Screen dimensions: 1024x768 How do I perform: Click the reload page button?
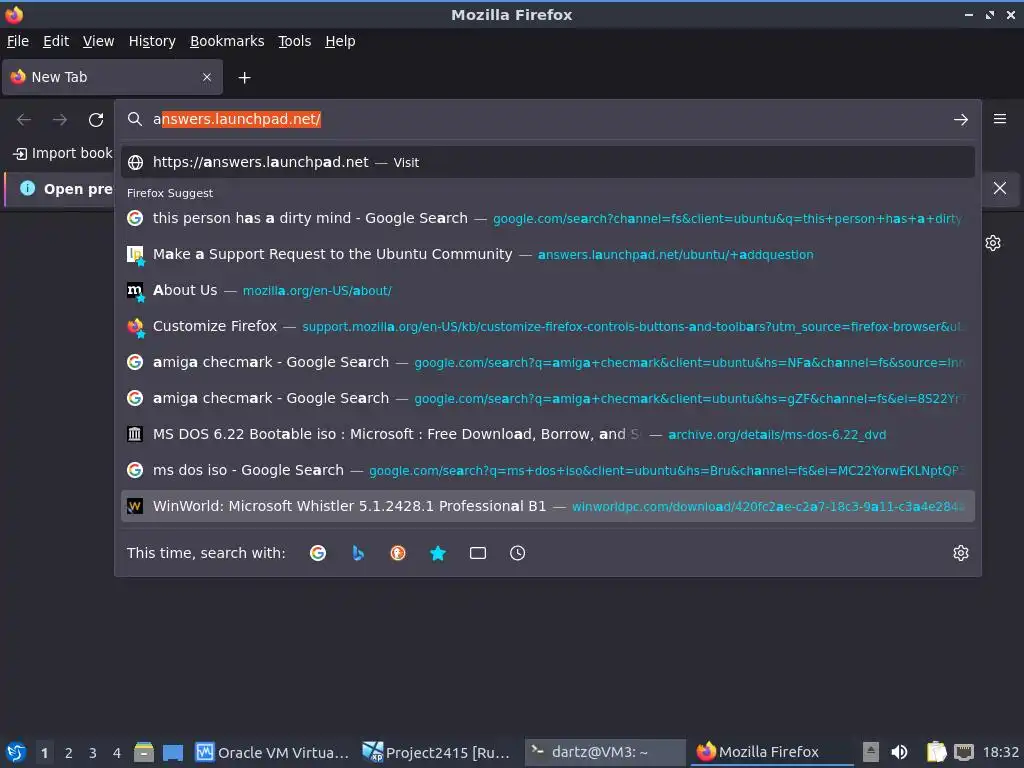(x=96, y=120)
